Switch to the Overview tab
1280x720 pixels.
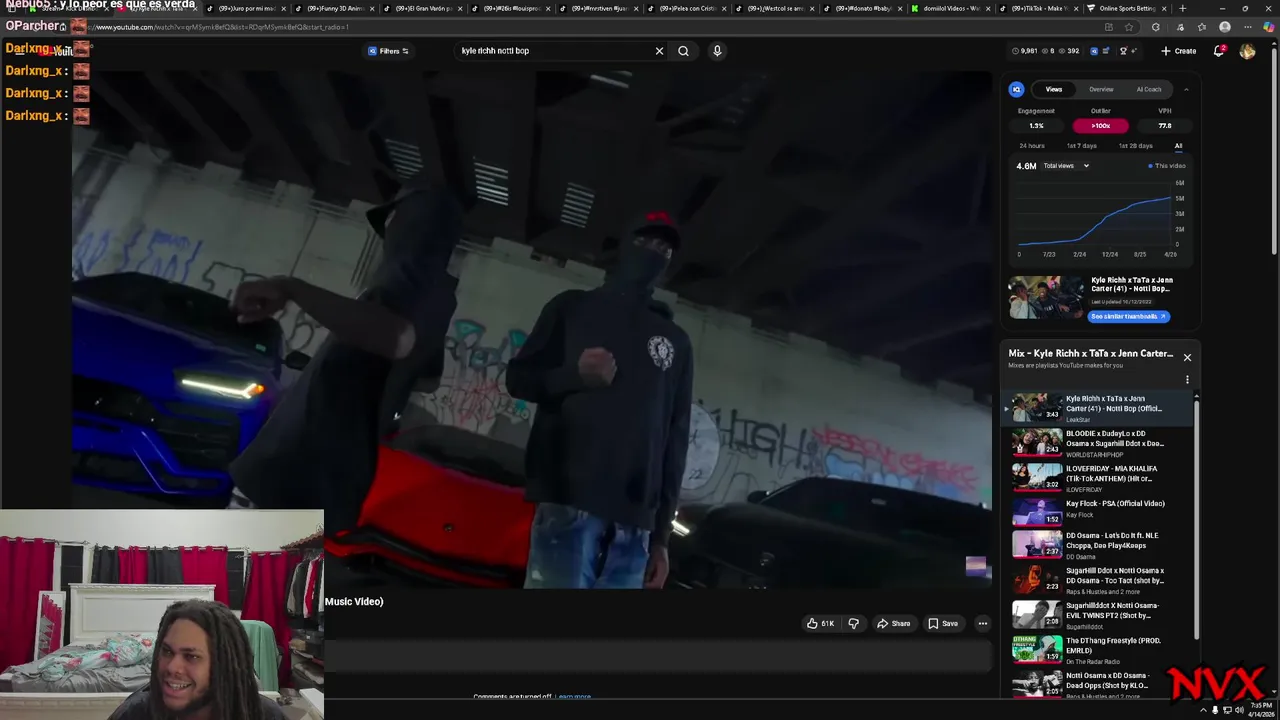click(1101, 89)
